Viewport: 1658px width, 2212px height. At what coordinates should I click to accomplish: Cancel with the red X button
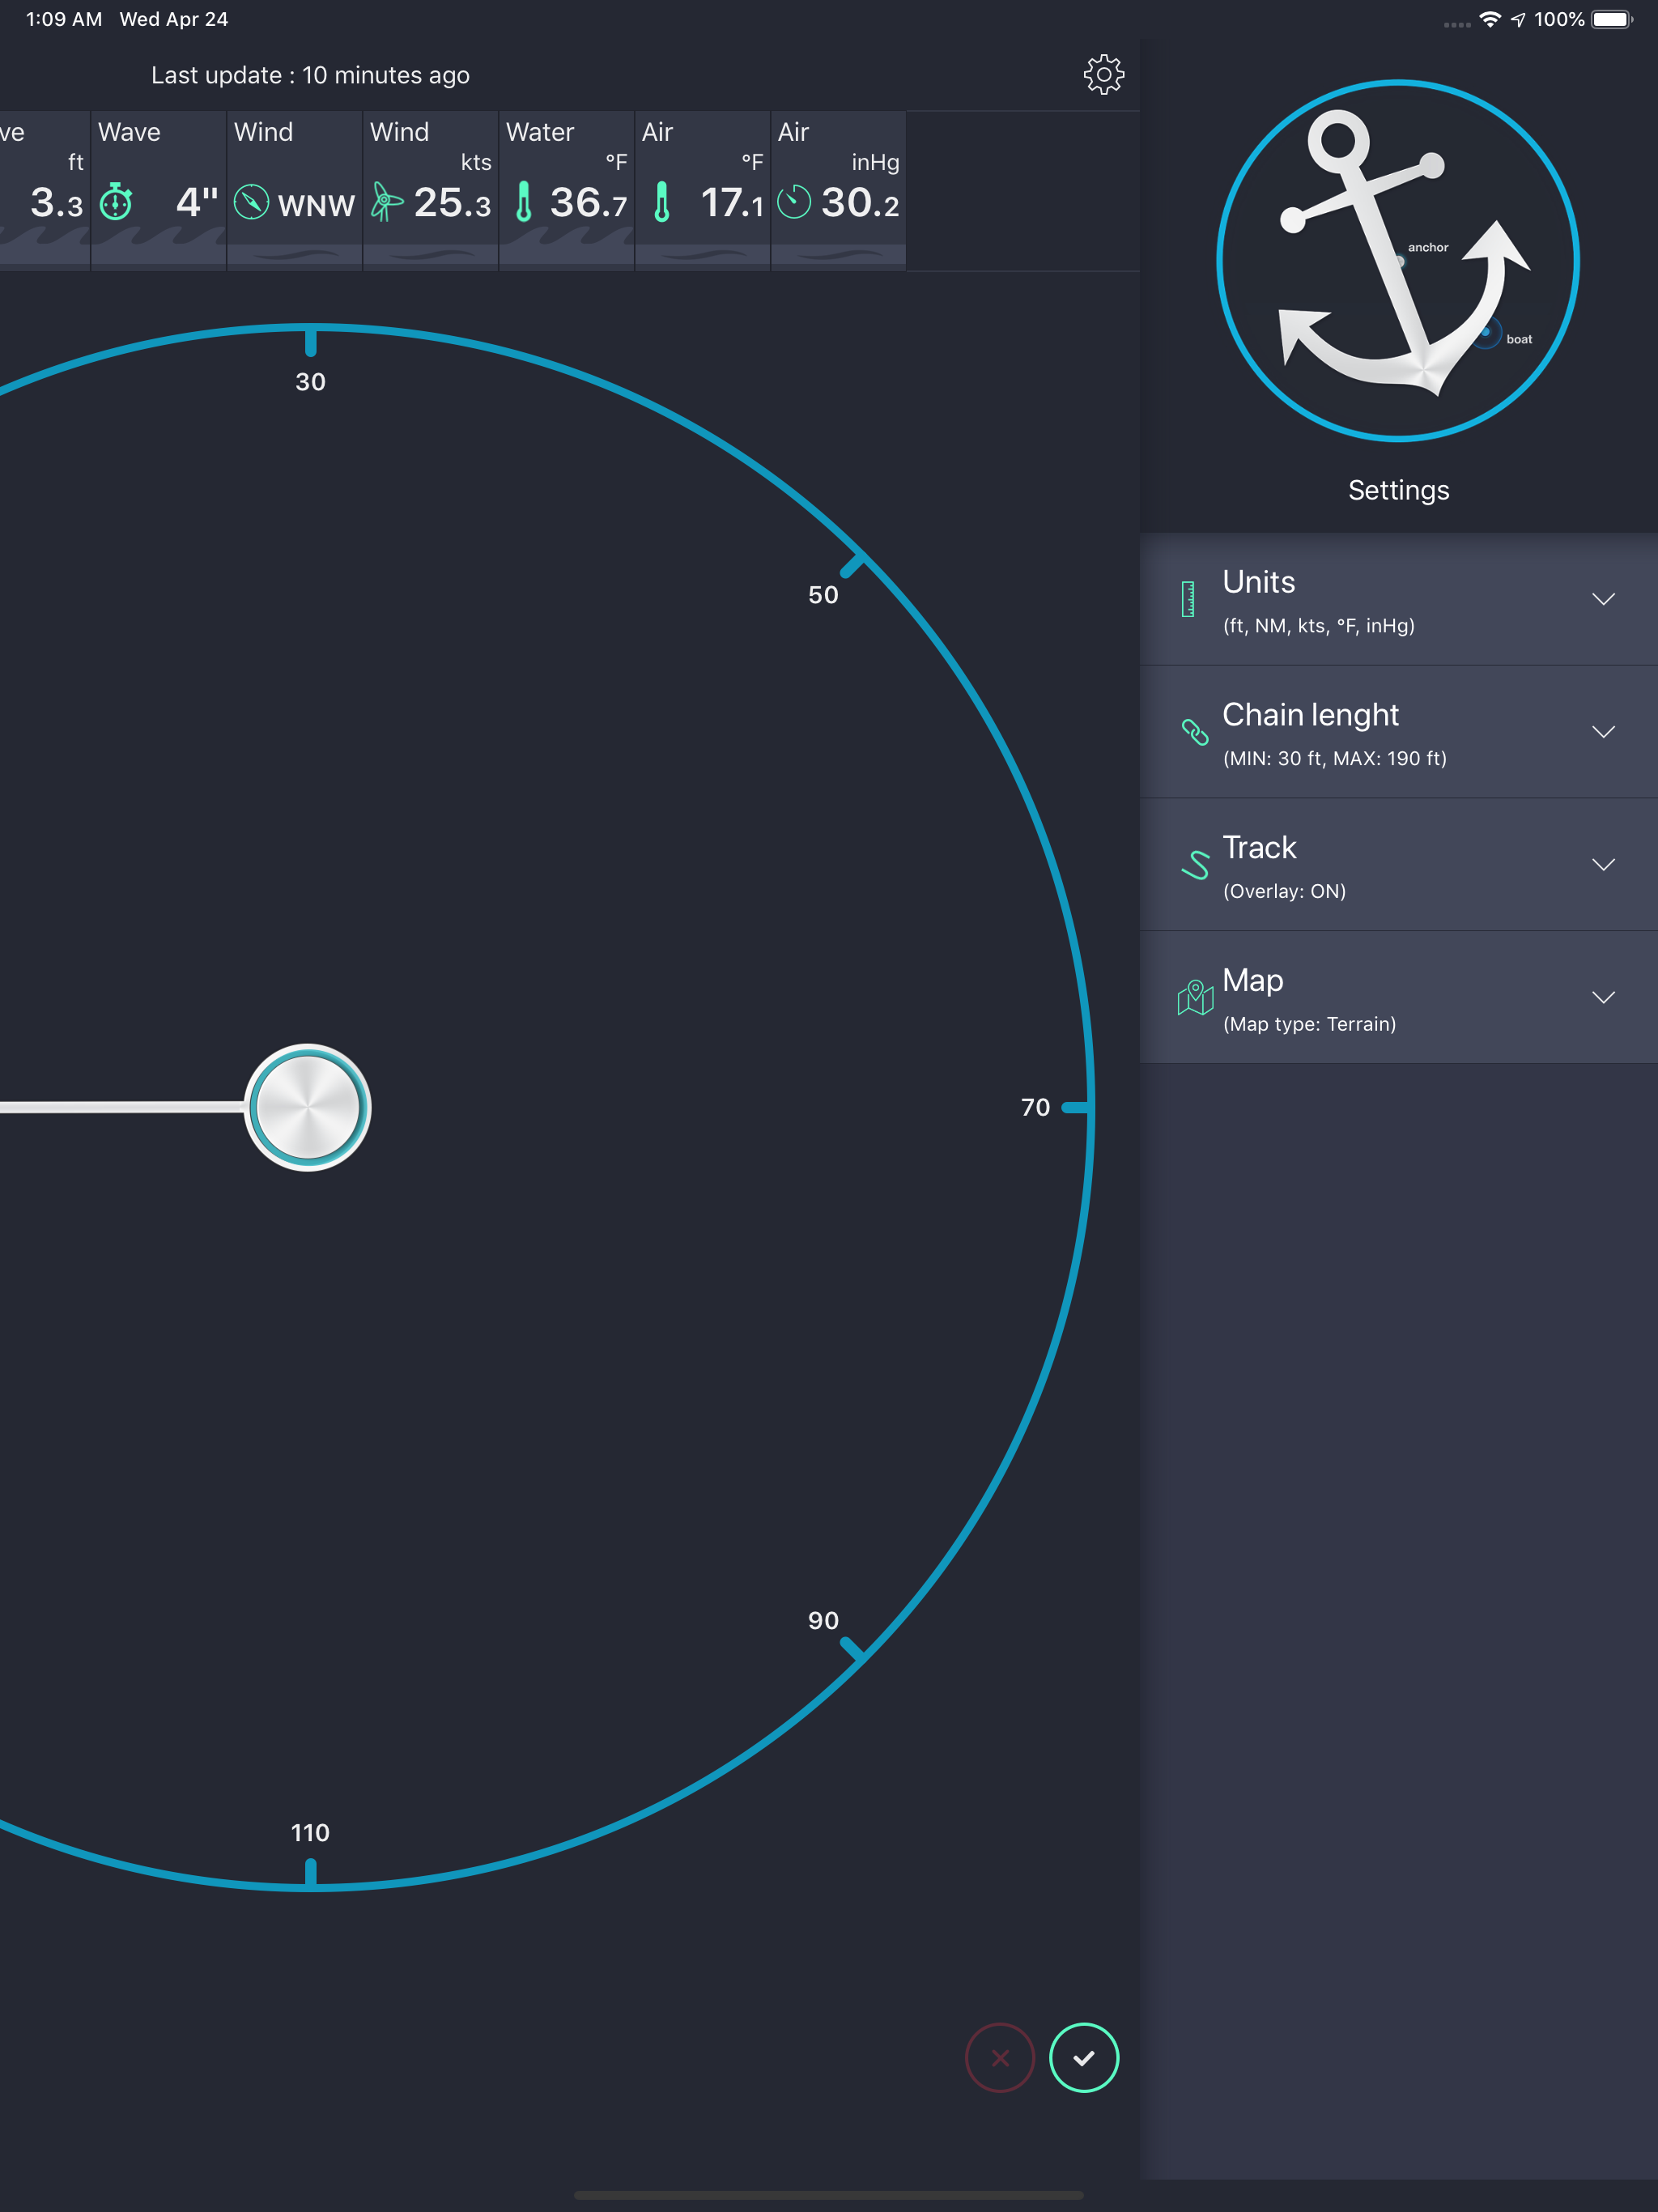tap(999, 2057)
